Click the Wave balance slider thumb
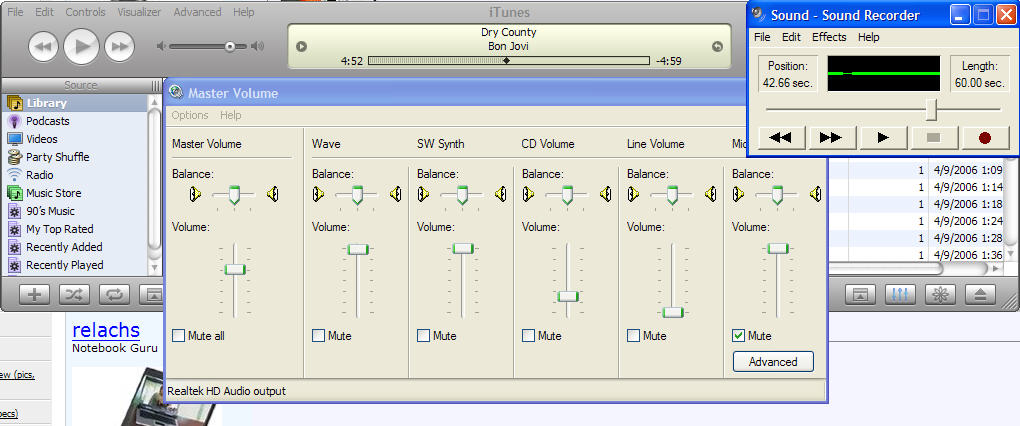Image resolution: width=1020 pixels, height=426 pixels. pyautogui.click(x=357, y=195)
